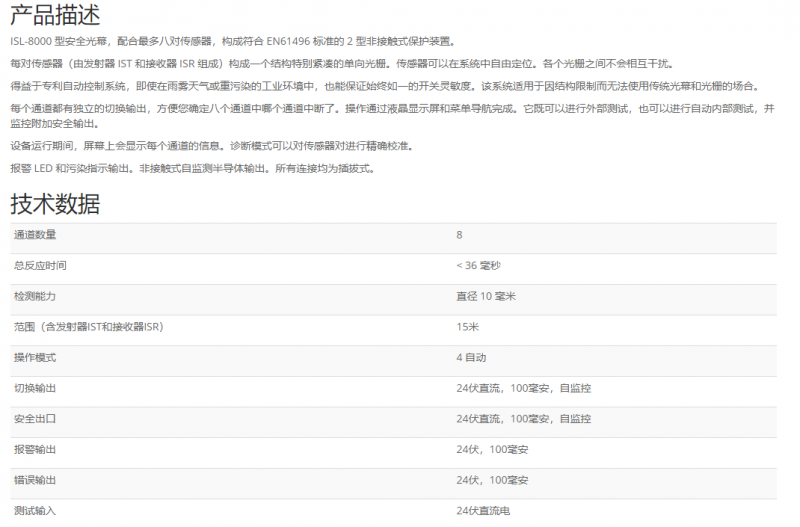Select the 范围（含发射器IST和接收器ISR）label
The image size is (800, 527).
pyautogui.click(x=88, y=327)
